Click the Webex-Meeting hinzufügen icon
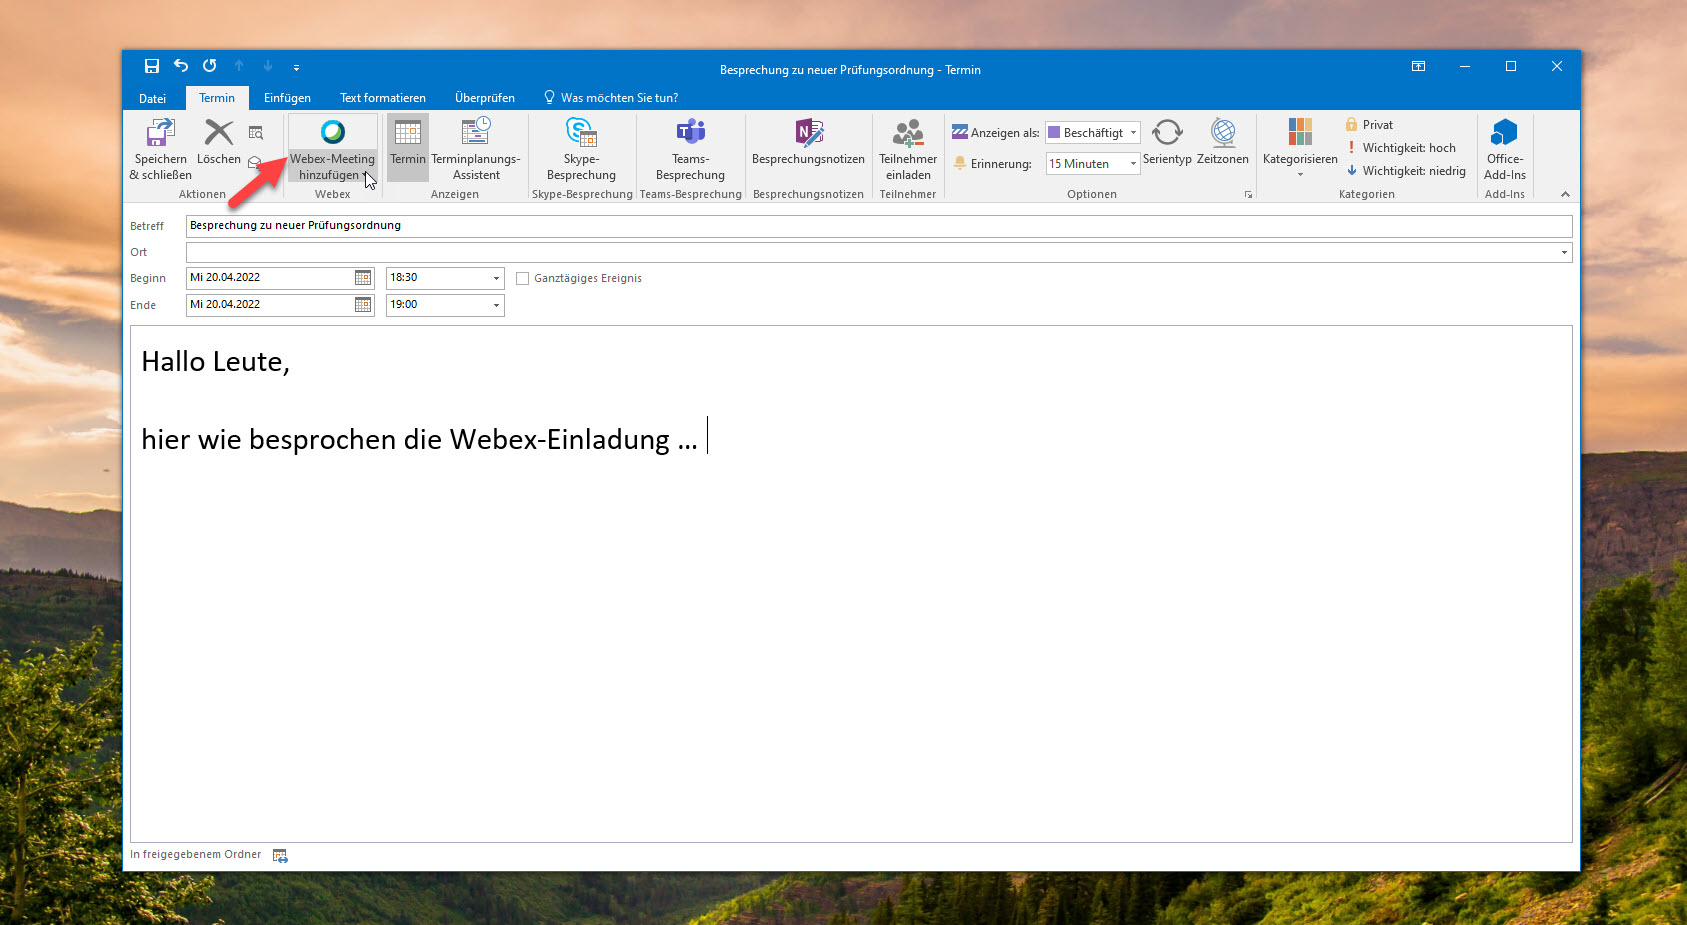Screen dimensions: 1687x925 [x=332, y=133]
